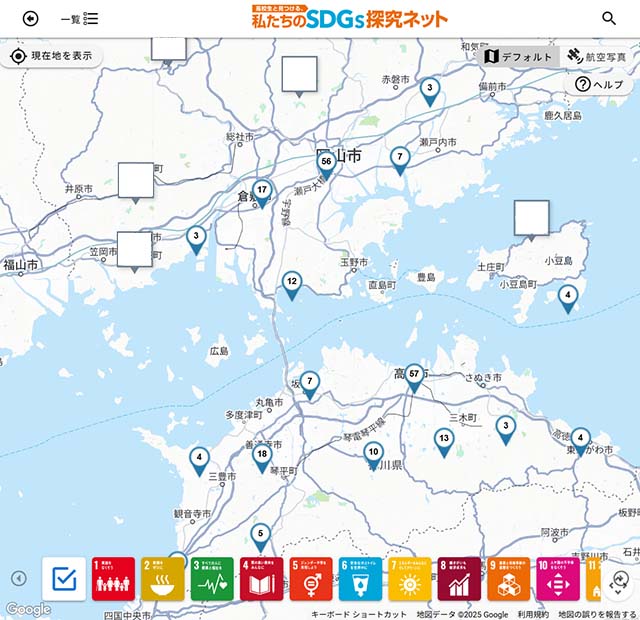Click the 観音寺市 map label
Screen dimensions: 640x620
pyautogui.click(x=192, y=513)
